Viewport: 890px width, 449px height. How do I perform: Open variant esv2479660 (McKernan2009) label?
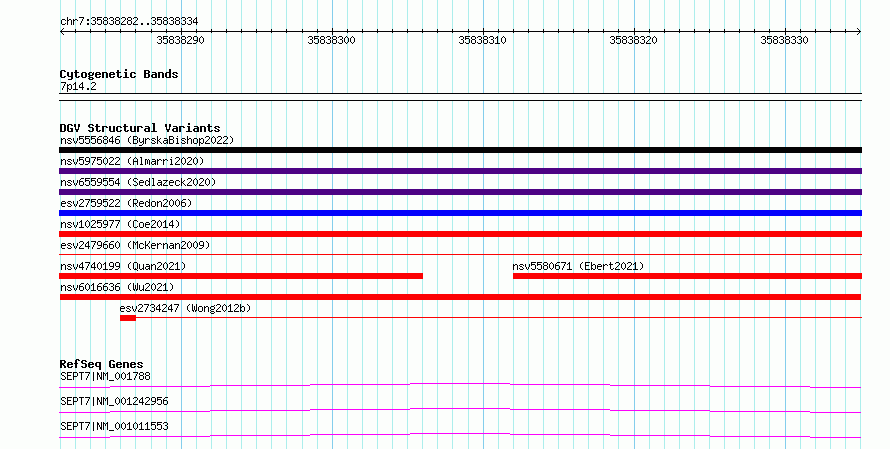tap(135, 245)
